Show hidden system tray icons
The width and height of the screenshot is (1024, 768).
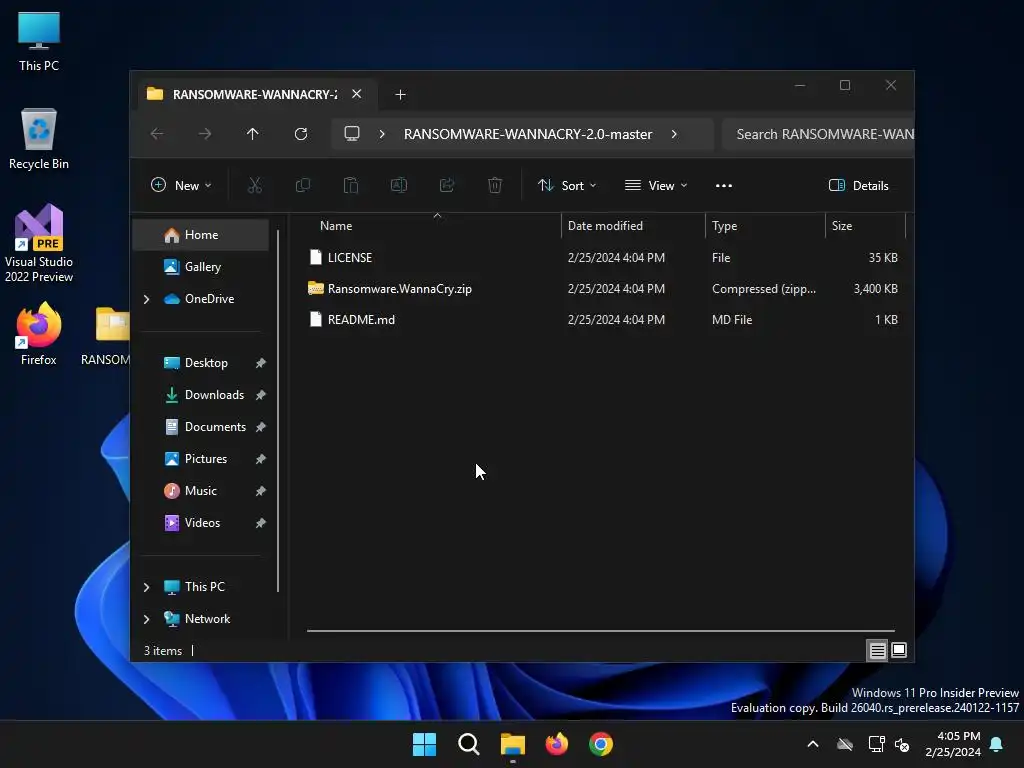tap(813, 744)
